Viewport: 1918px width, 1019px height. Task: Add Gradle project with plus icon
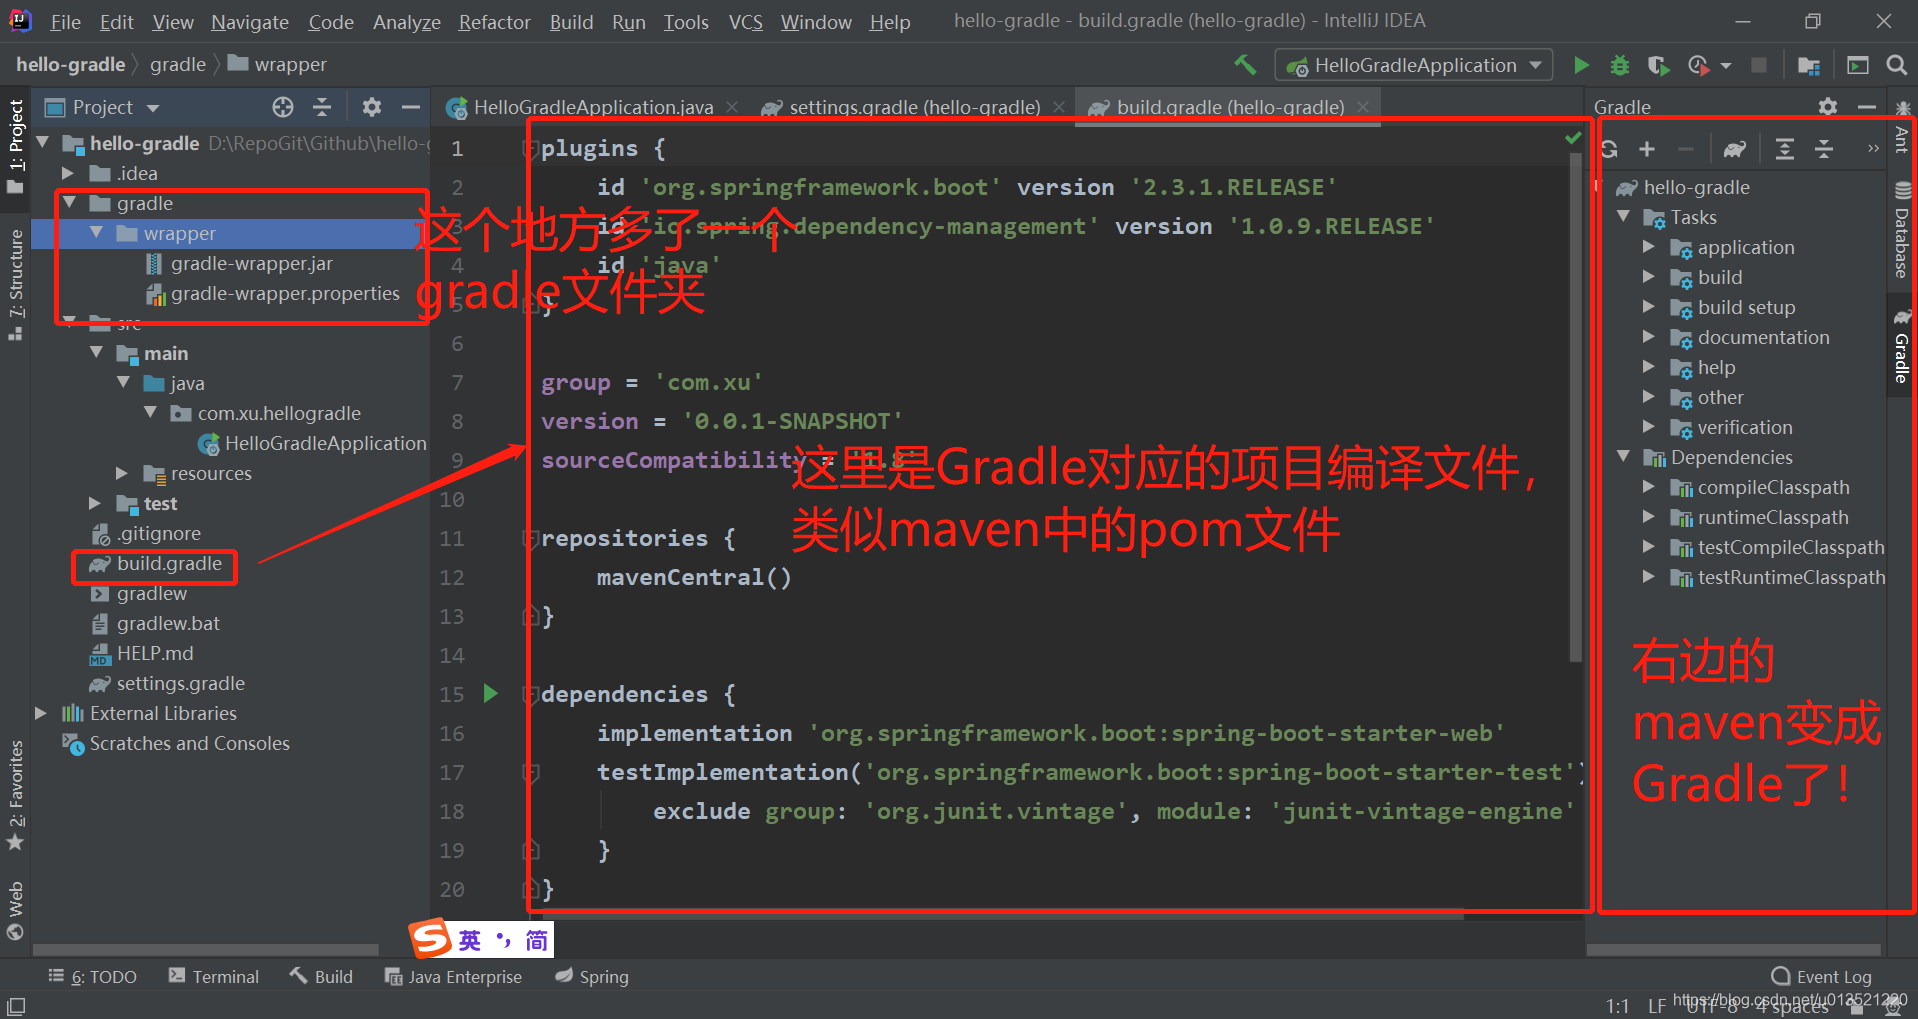click(x=1647, y=149)
